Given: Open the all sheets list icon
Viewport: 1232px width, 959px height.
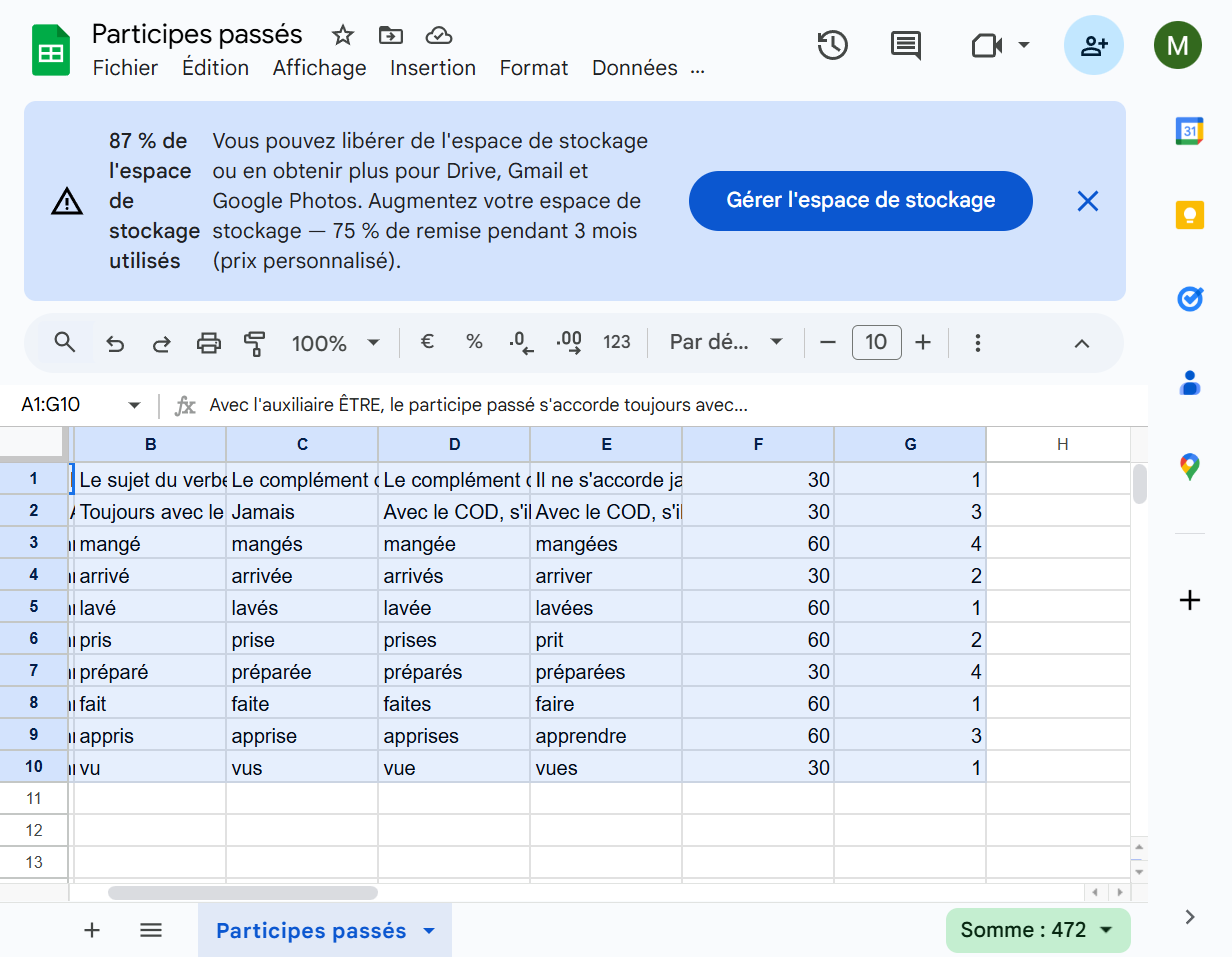Looking at the screenshot, I should click(151, 931).
